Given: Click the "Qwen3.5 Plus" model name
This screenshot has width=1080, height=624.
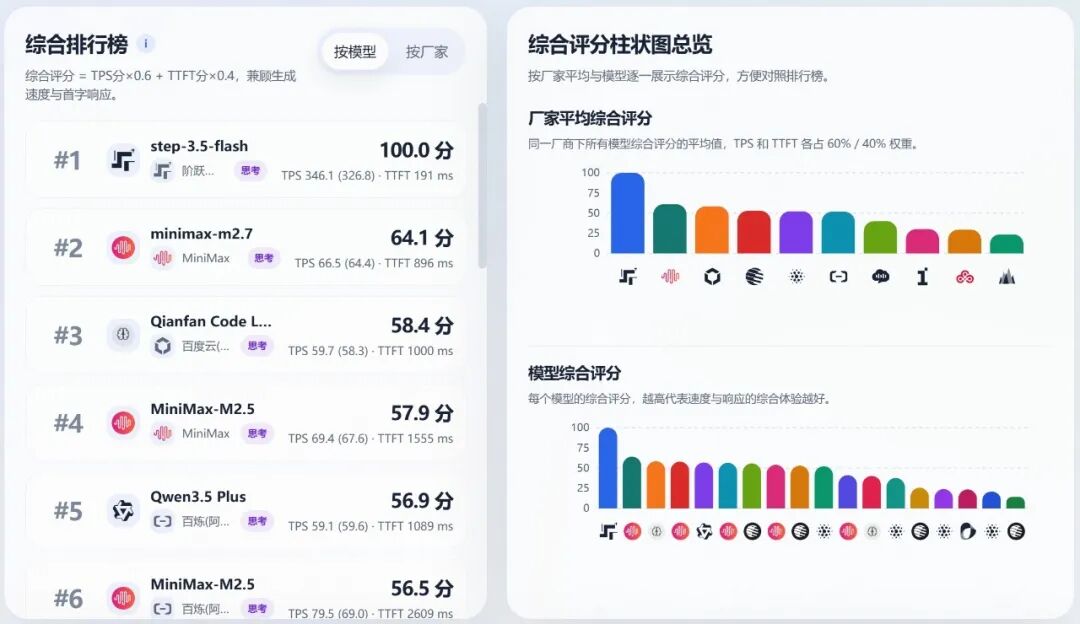Looking at the screenshot, I should point(198,497).
